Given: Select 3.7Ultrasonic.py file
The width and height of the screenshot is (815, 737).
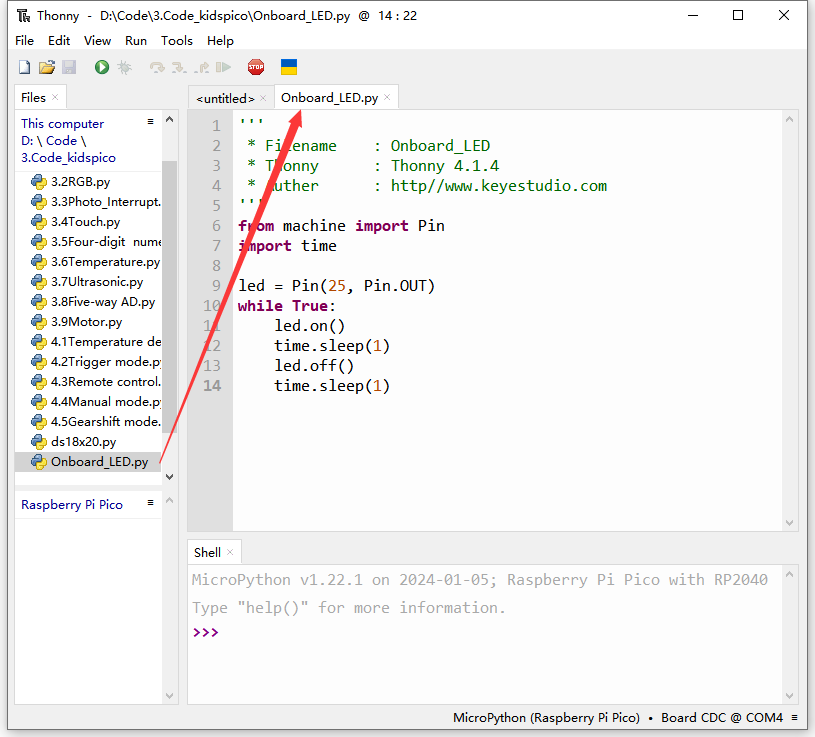Looking at the screenshot, I should (x=89, y=282).
